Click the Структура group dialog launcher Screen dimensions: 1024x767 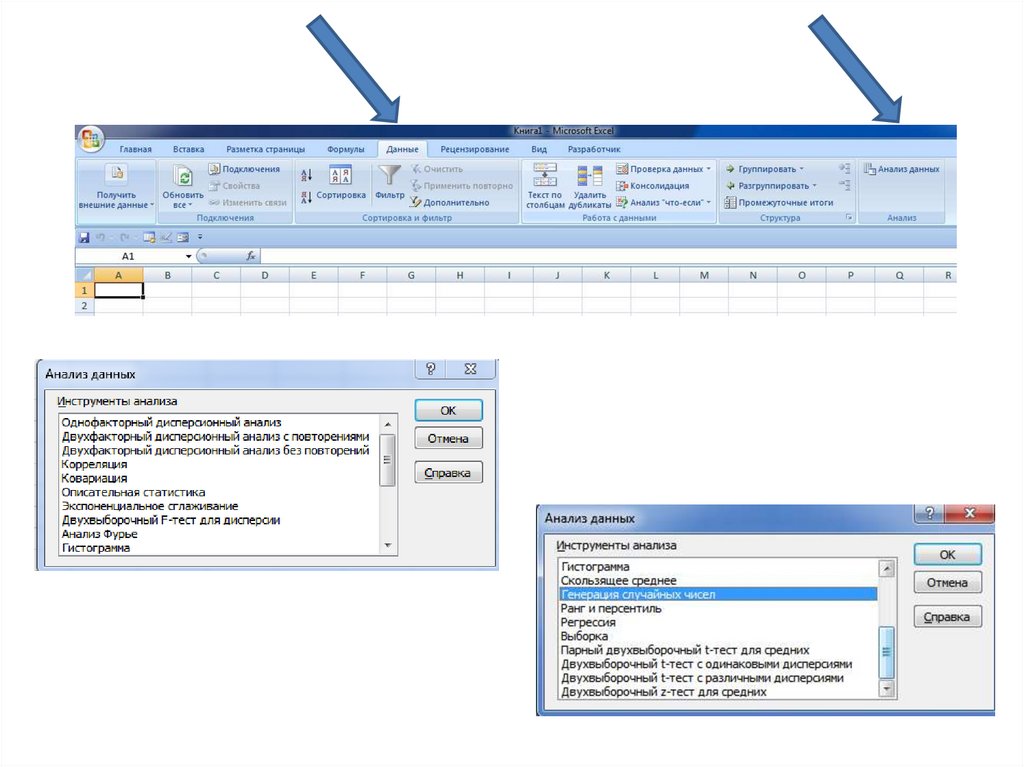(849, 218)
